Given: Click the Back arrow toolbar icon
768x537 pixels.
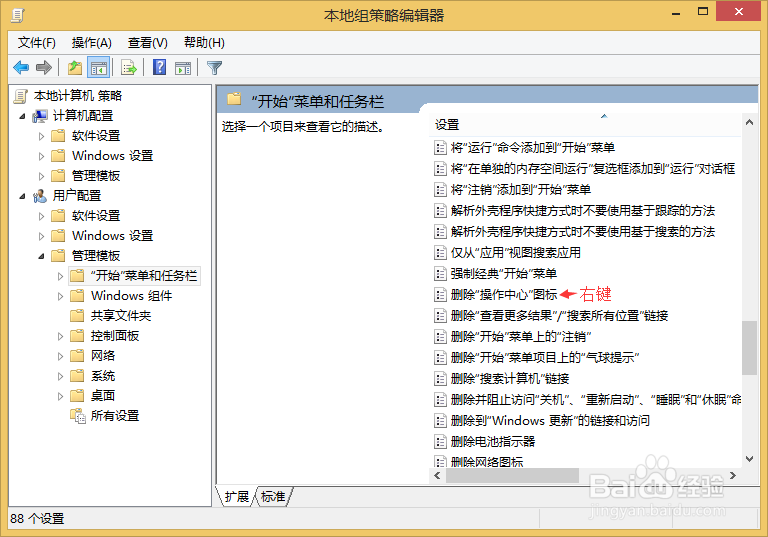Looking at the screenshot, I should pos(21,68).
